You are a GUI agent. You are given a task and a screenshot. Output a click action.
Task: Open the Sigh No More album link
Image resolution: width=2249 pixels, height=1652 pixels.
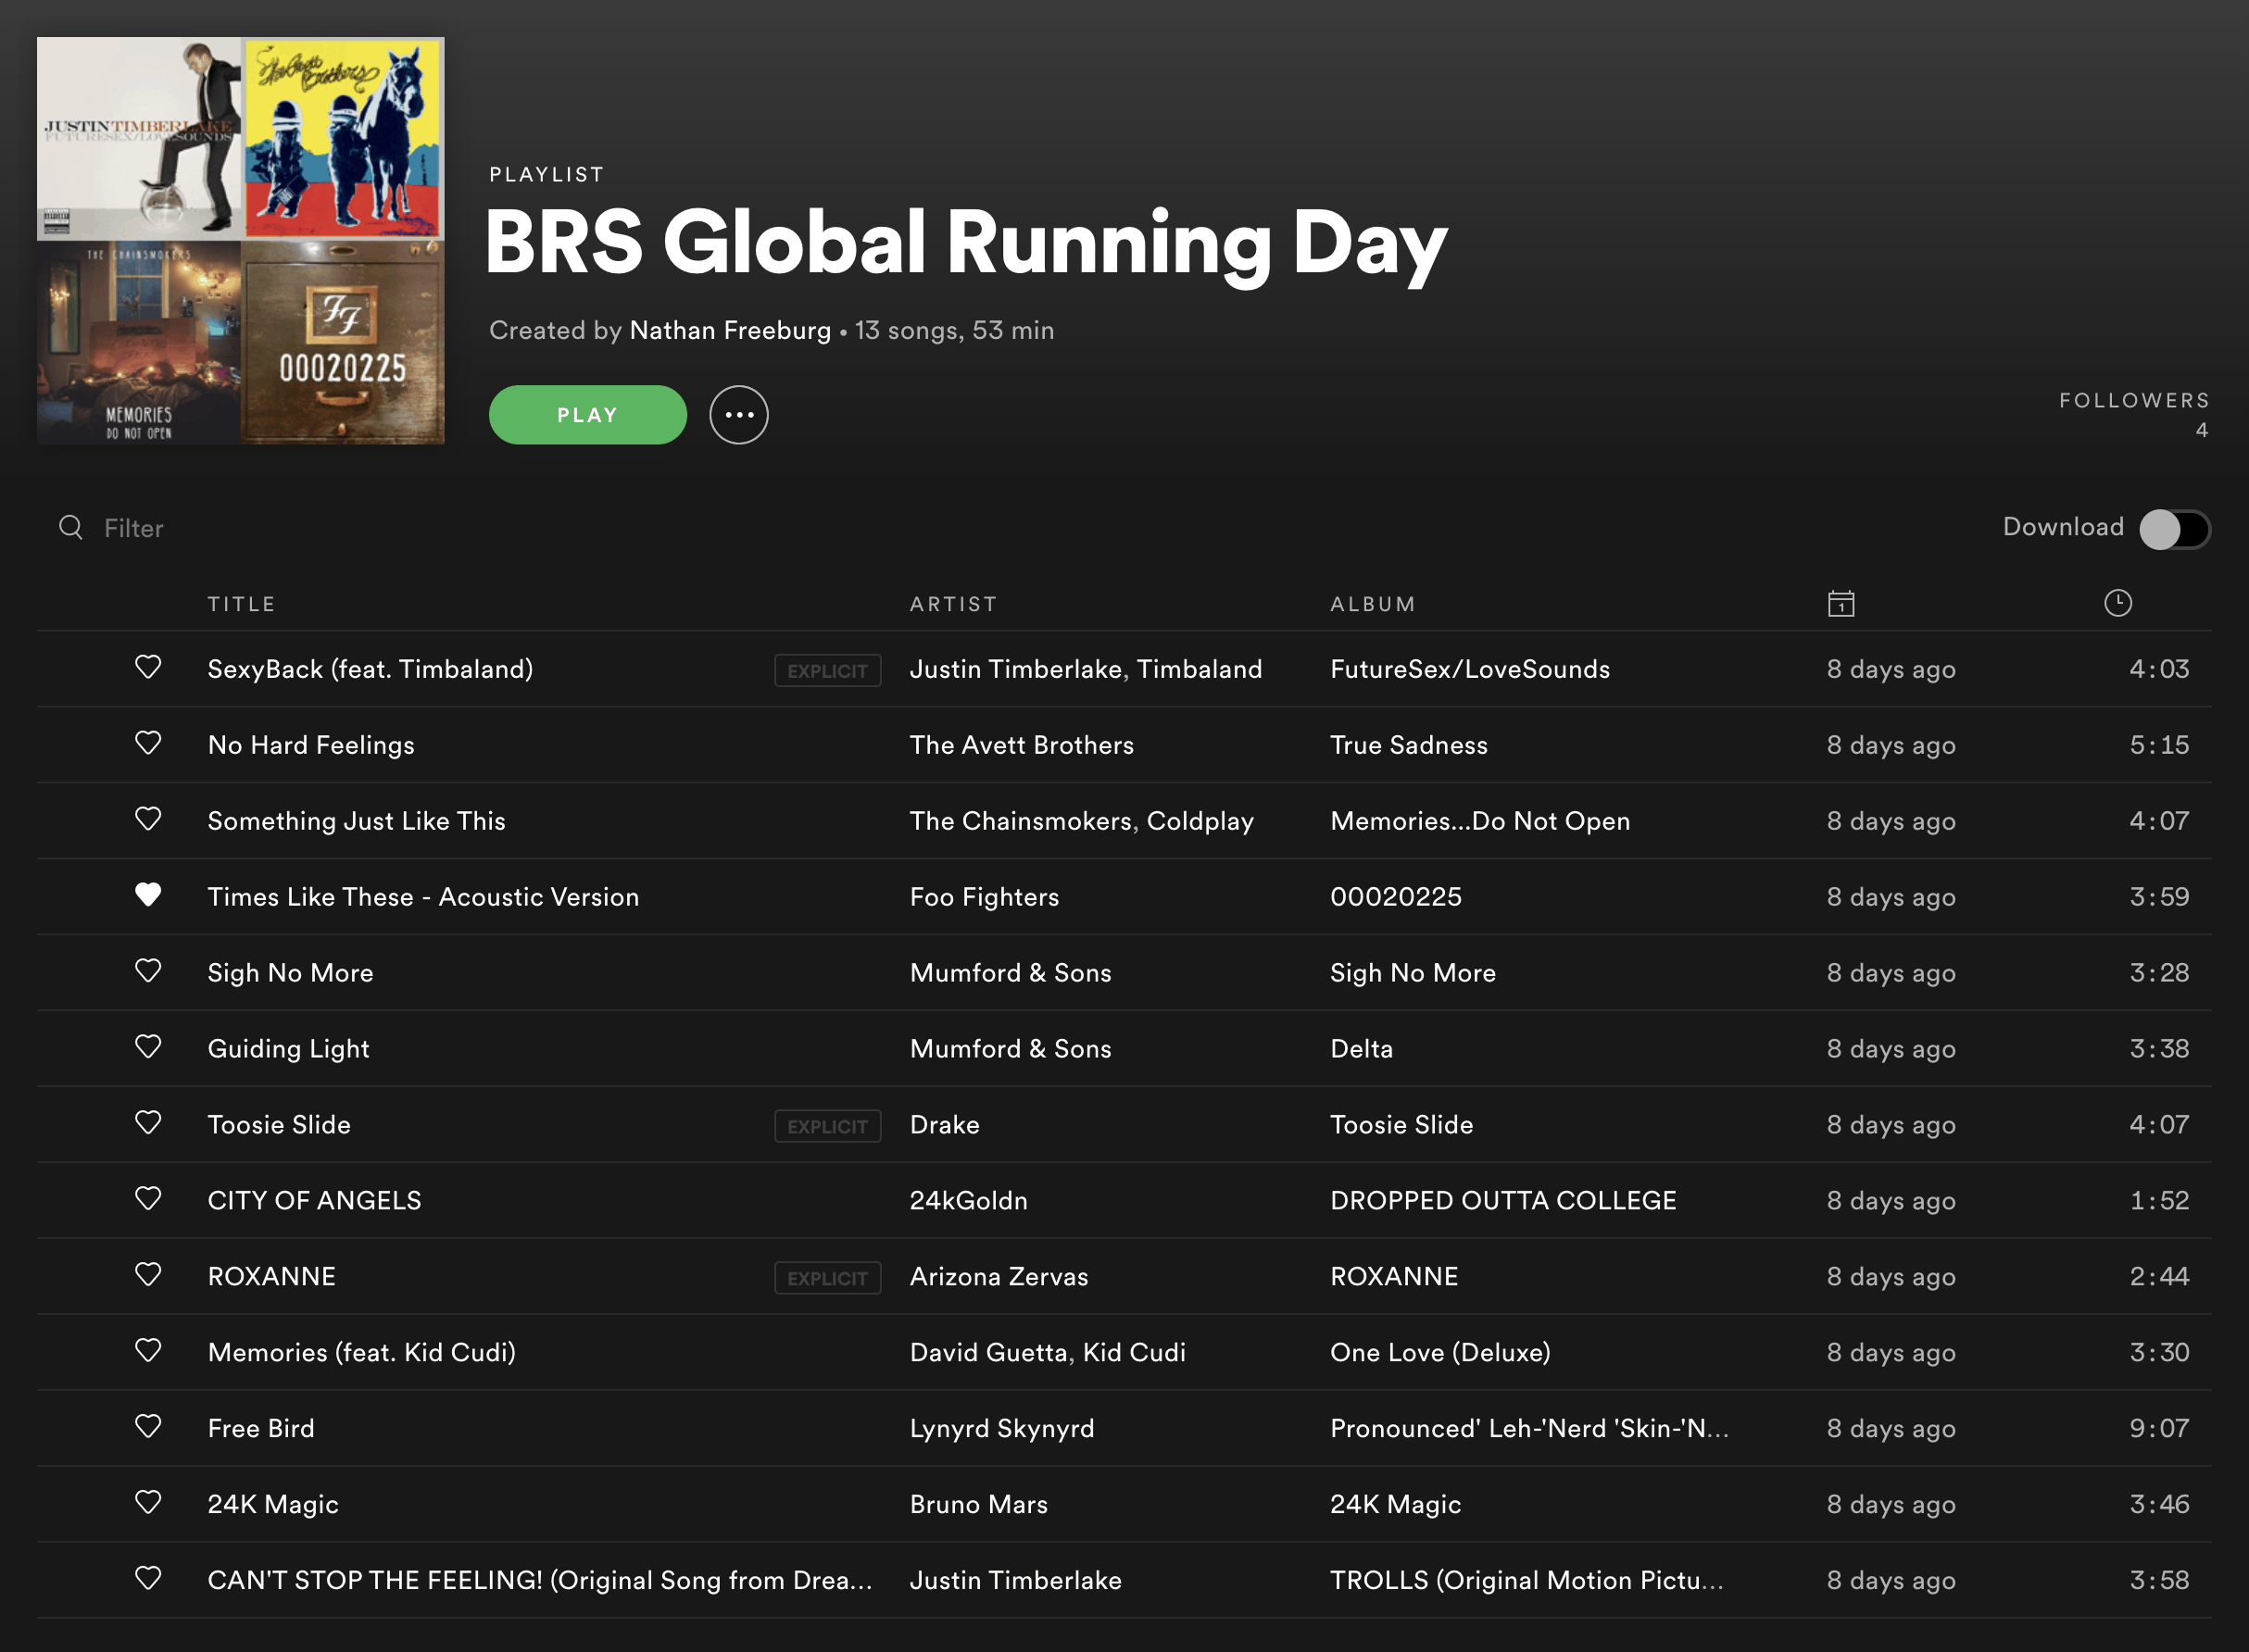click(1413, 973)
